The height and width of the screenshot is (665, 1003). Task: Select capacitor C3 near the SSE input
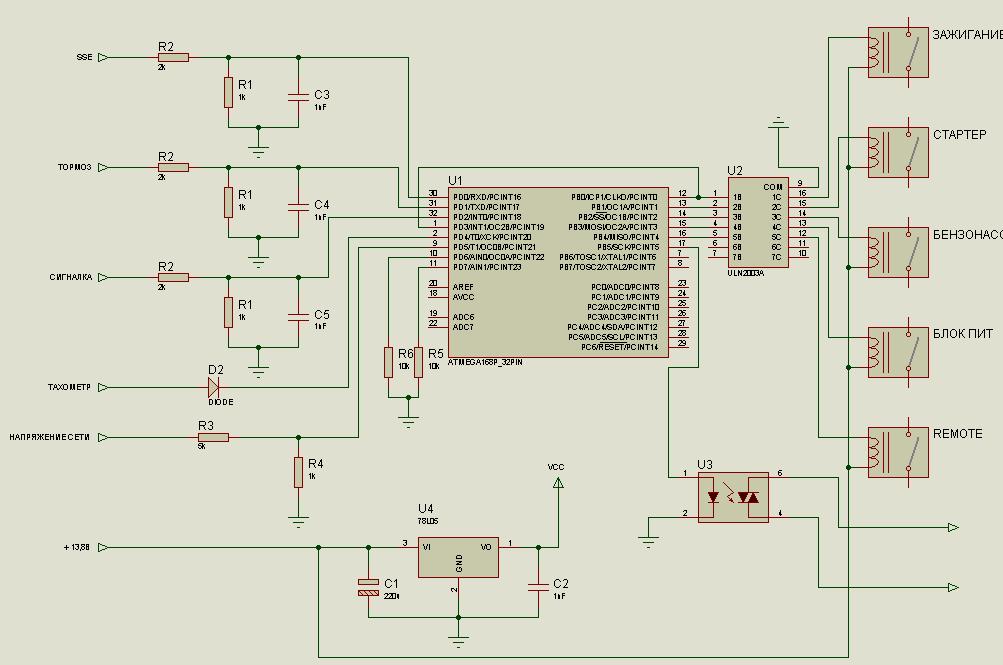click(298, 97)
